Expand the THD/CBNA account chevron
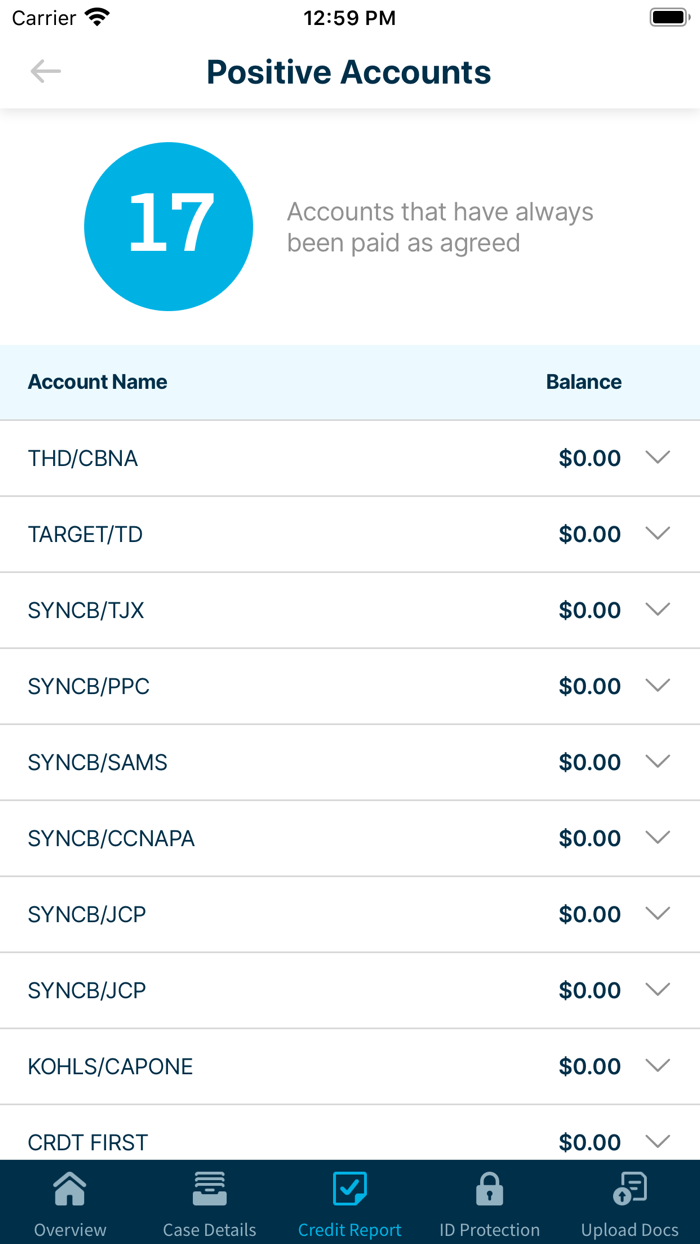Screen dimensions: 700x1244 [657, 458]
